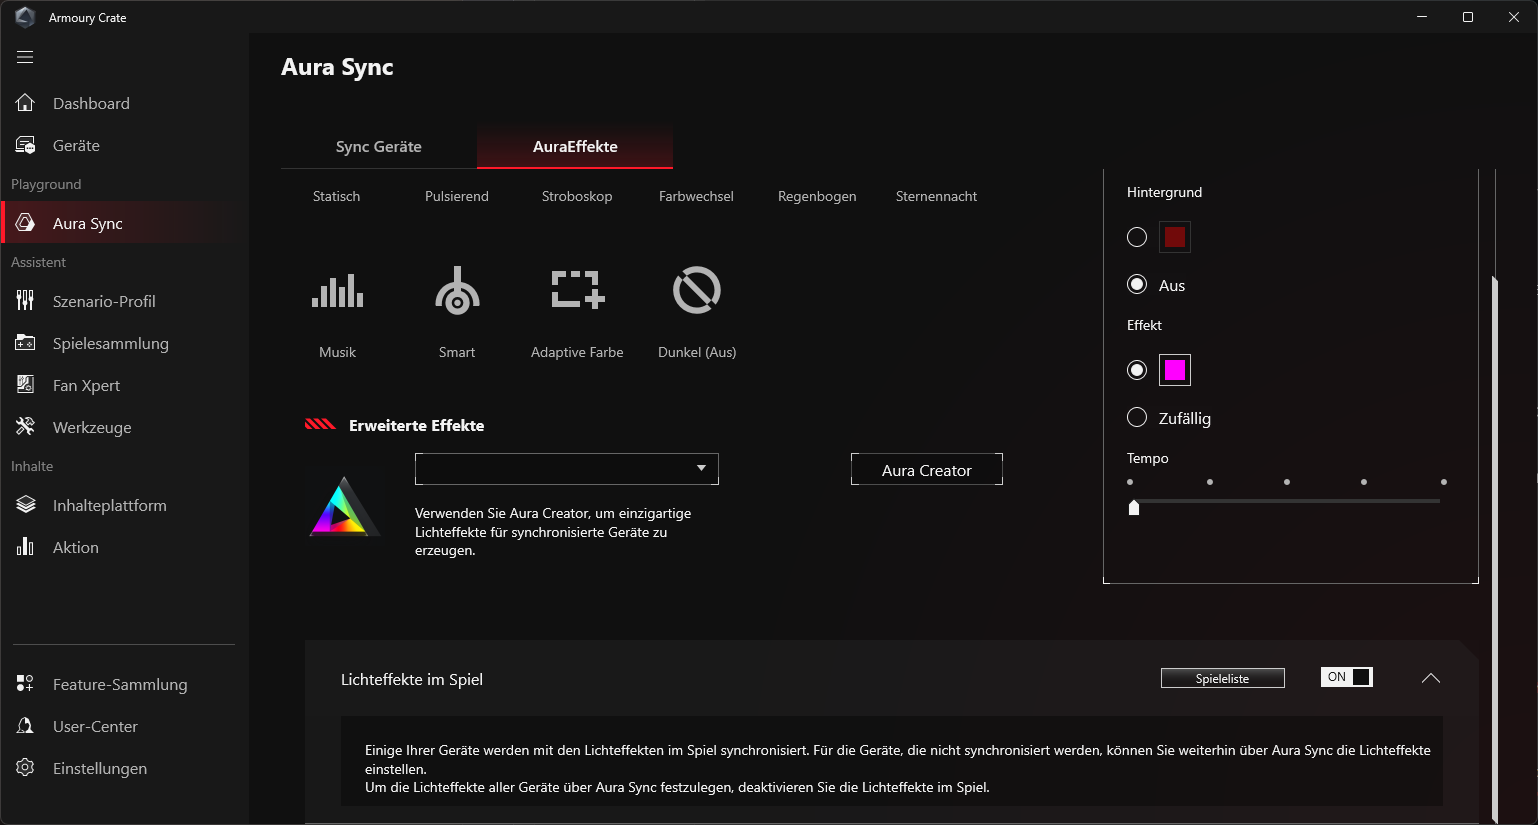Switch to the AuraEffekte tab
The image size is (1538, 825).
point(575,147)
